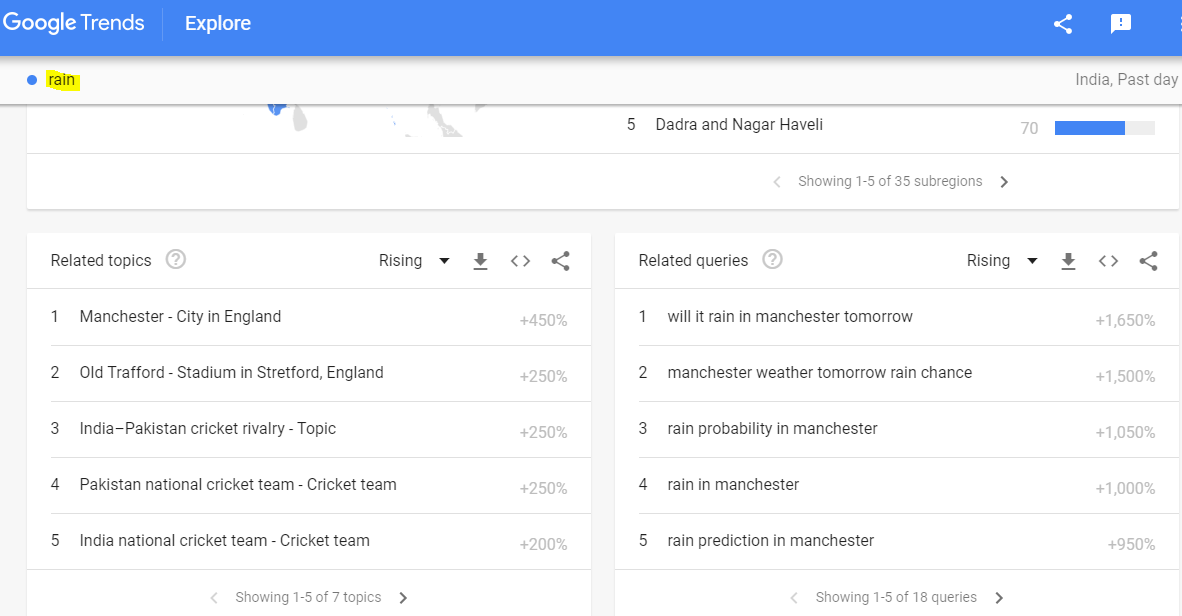
Task: Click the highlighted 'rain' search term
Action: (x=61, y=79)
